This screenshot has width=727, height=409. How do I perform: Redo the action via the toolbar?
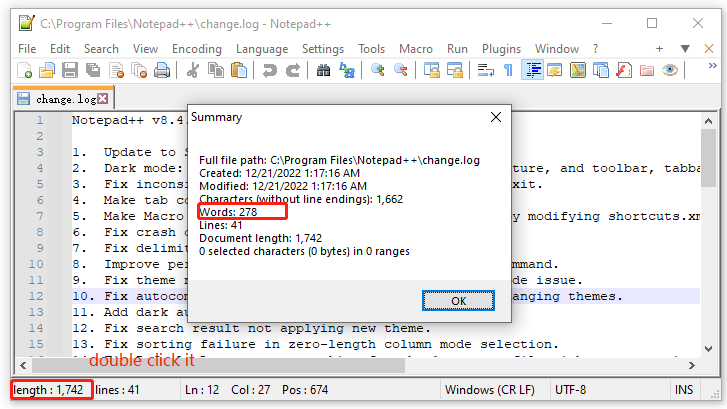[x=293, y=70]
